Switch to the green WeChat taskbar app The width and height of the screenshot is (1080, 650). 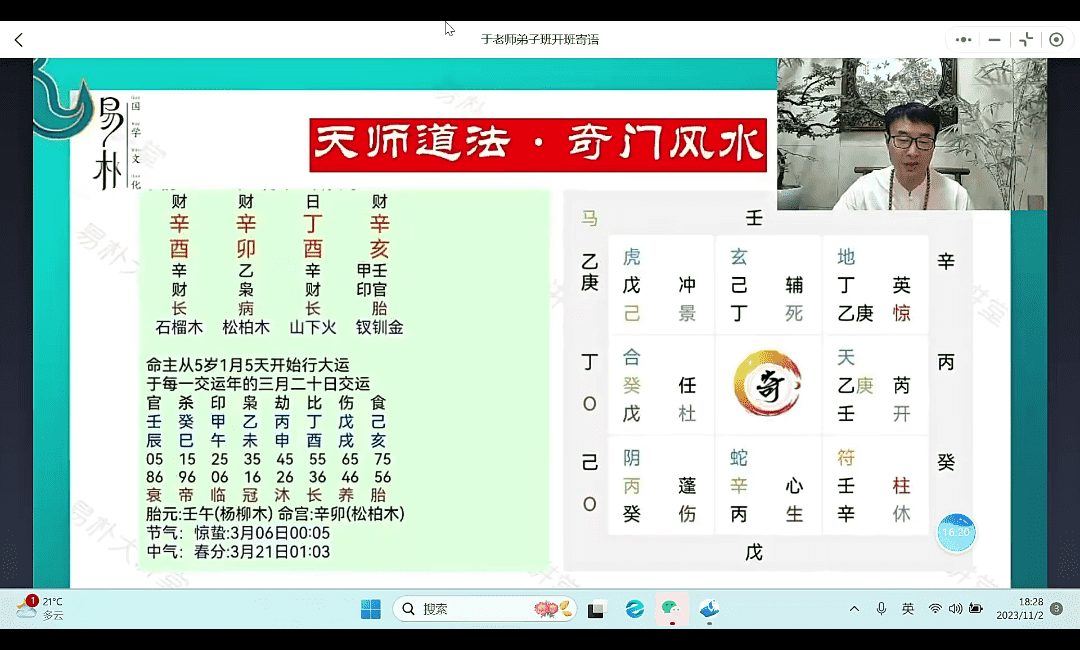click(x=670, y=609)
